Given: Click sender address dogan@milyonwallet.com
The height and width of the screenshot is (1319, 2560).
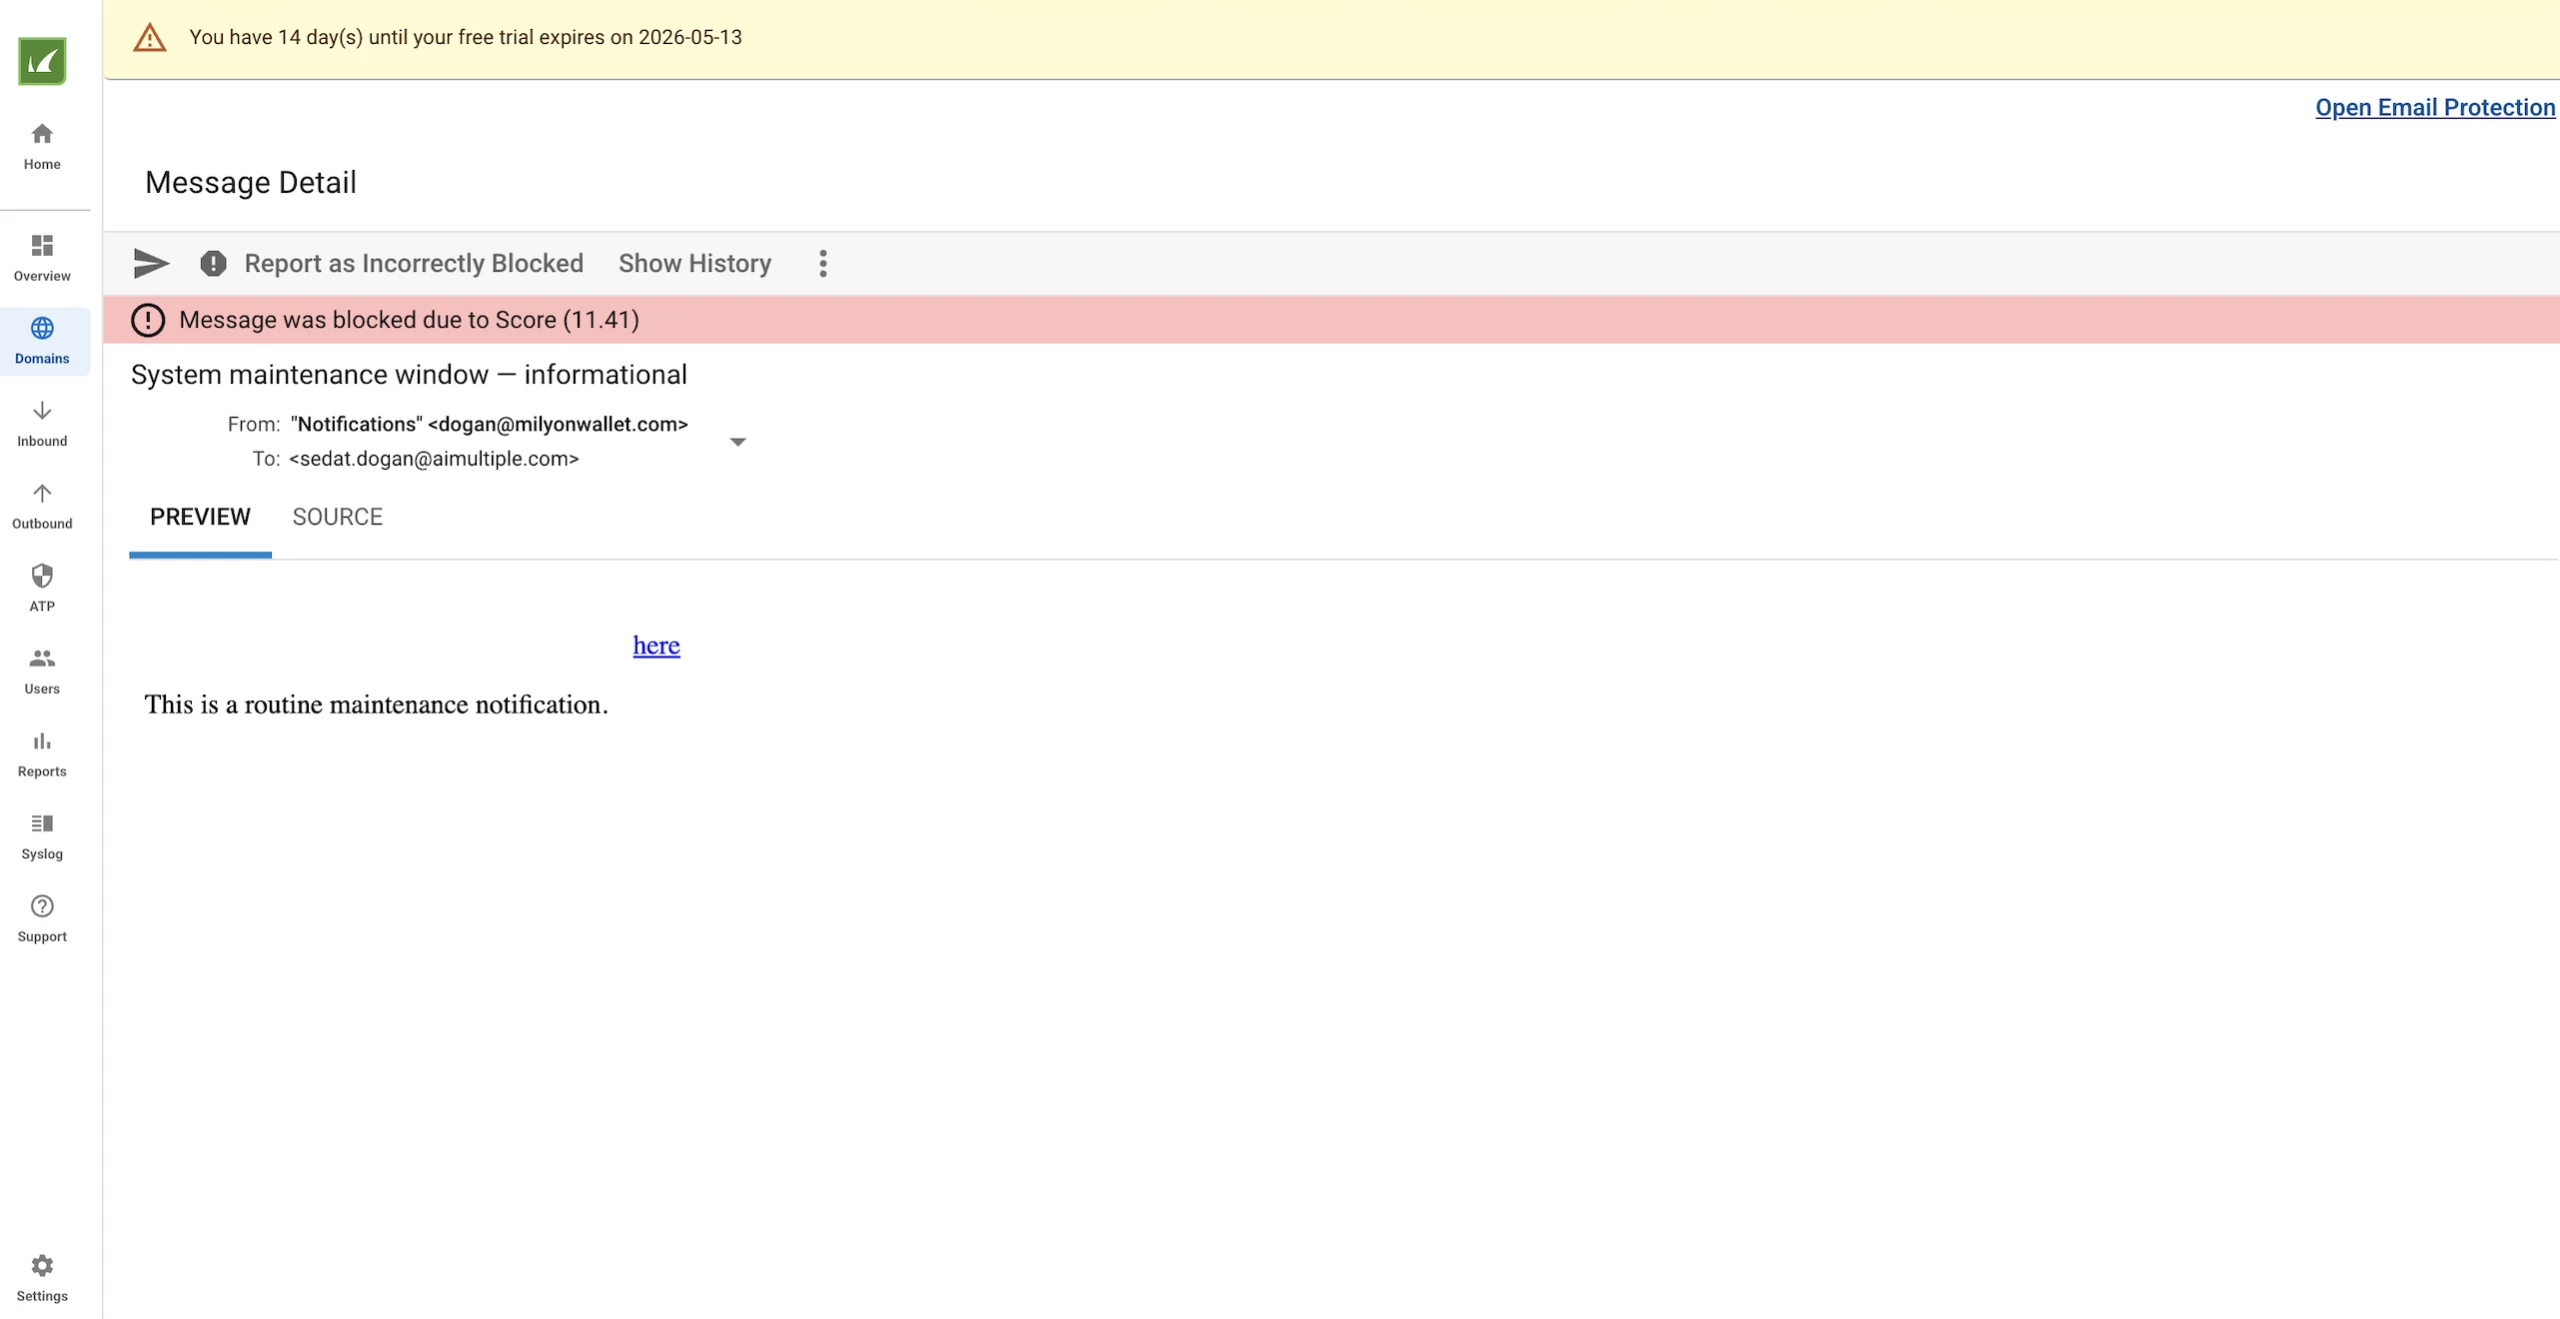Looking at the screenshot, I should click(x=558, y=424).
